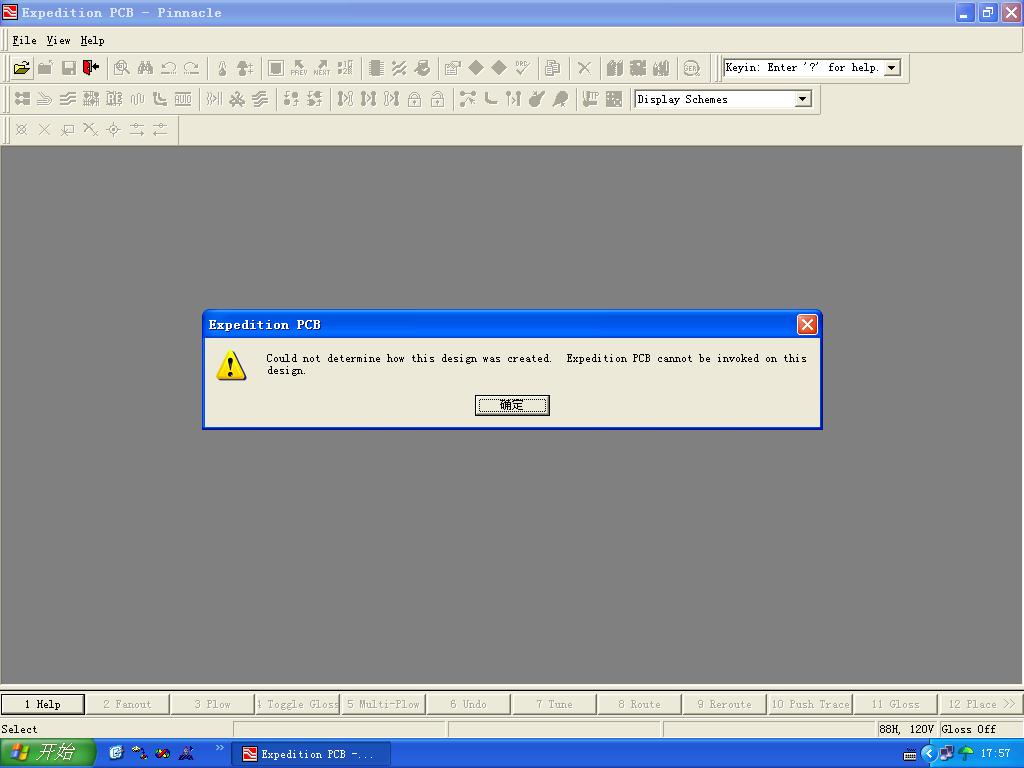Click the 开始 Start button
Image resolution: width=1024 pixels, height=768 pixels.
[x=47, y=753]
